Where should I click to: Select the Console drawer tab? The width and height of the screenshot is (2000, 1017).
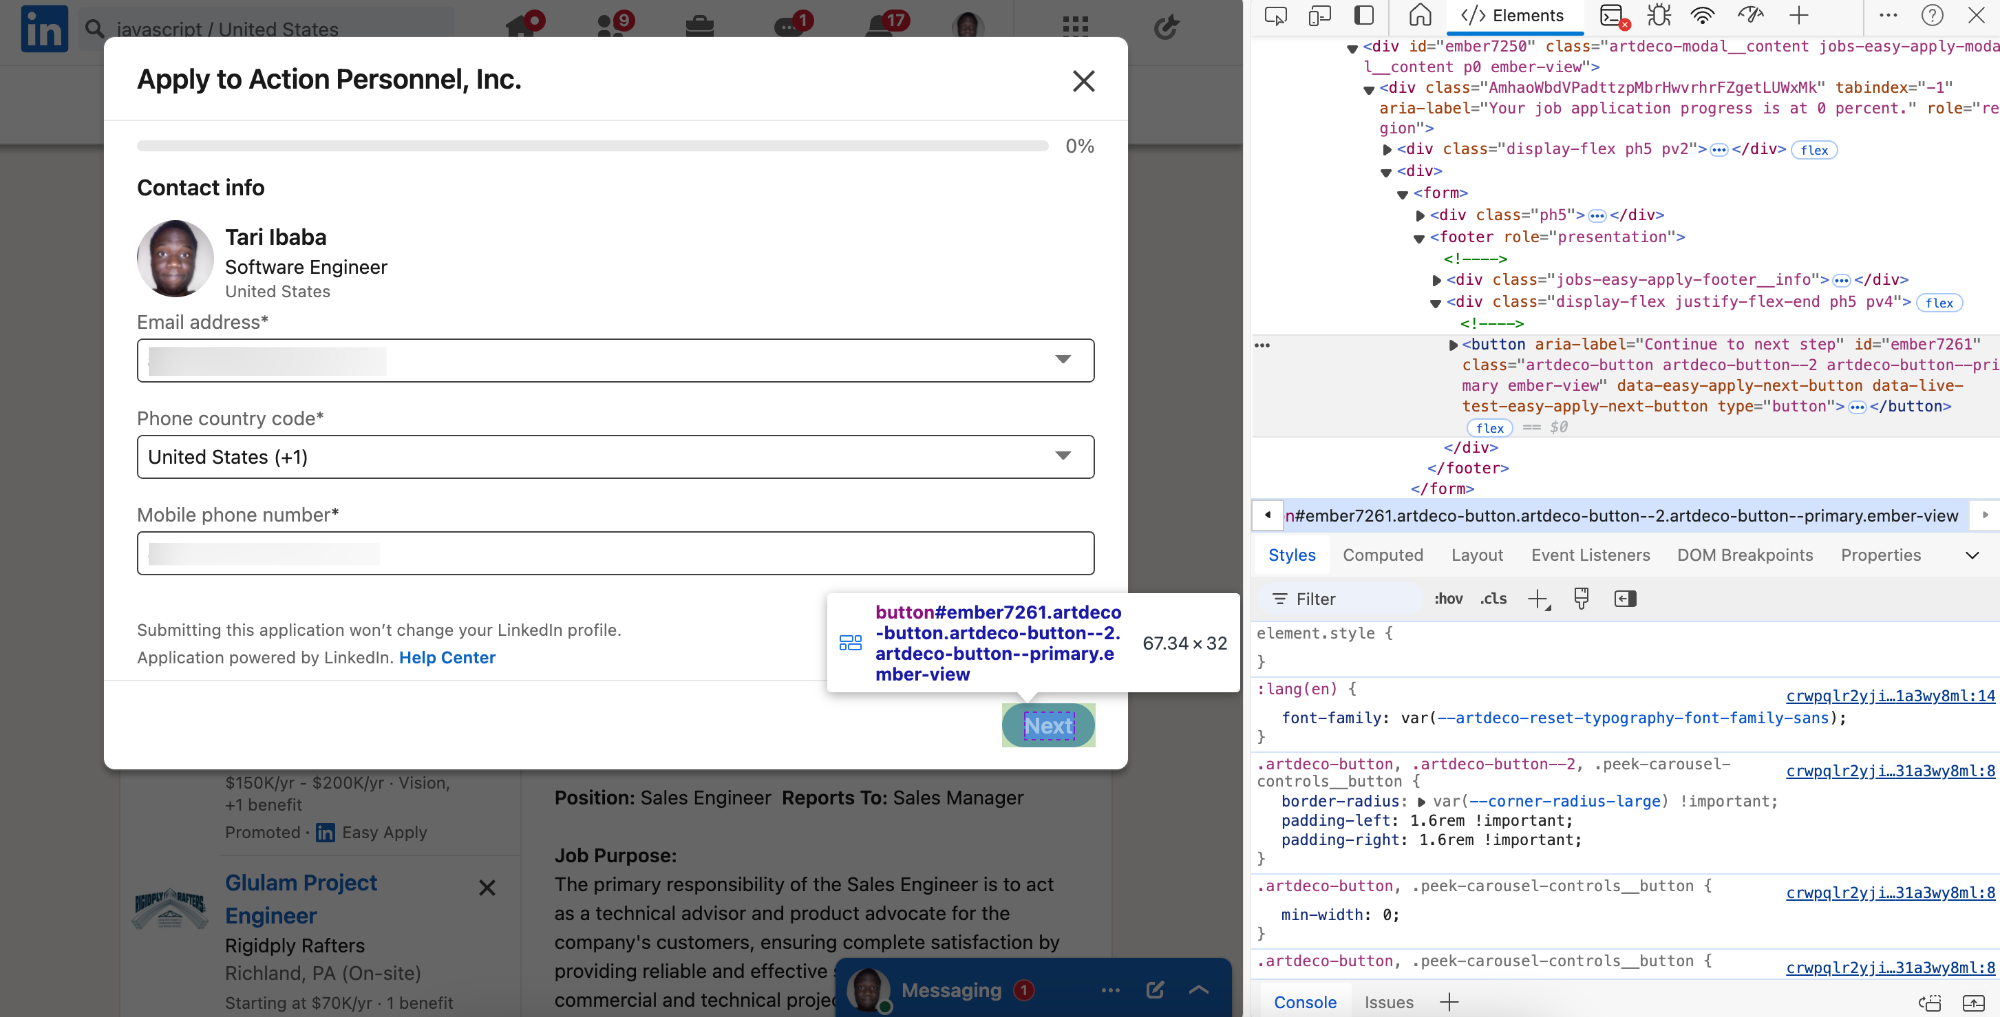pos(1305,1002)
